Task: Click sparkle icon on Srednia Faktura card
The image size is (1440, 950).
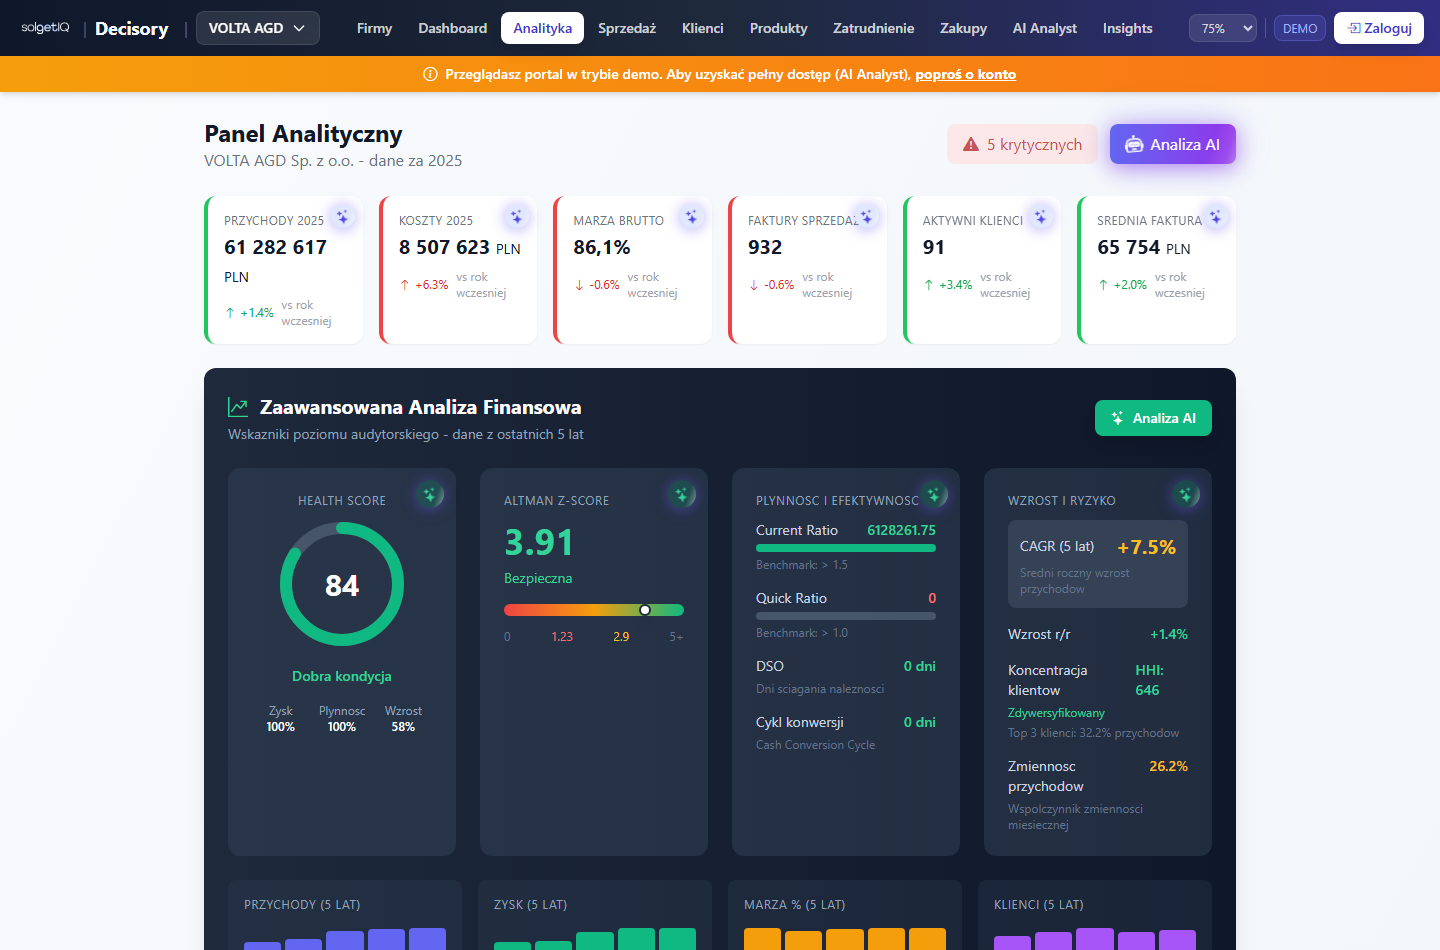Action: [1215, 216]
